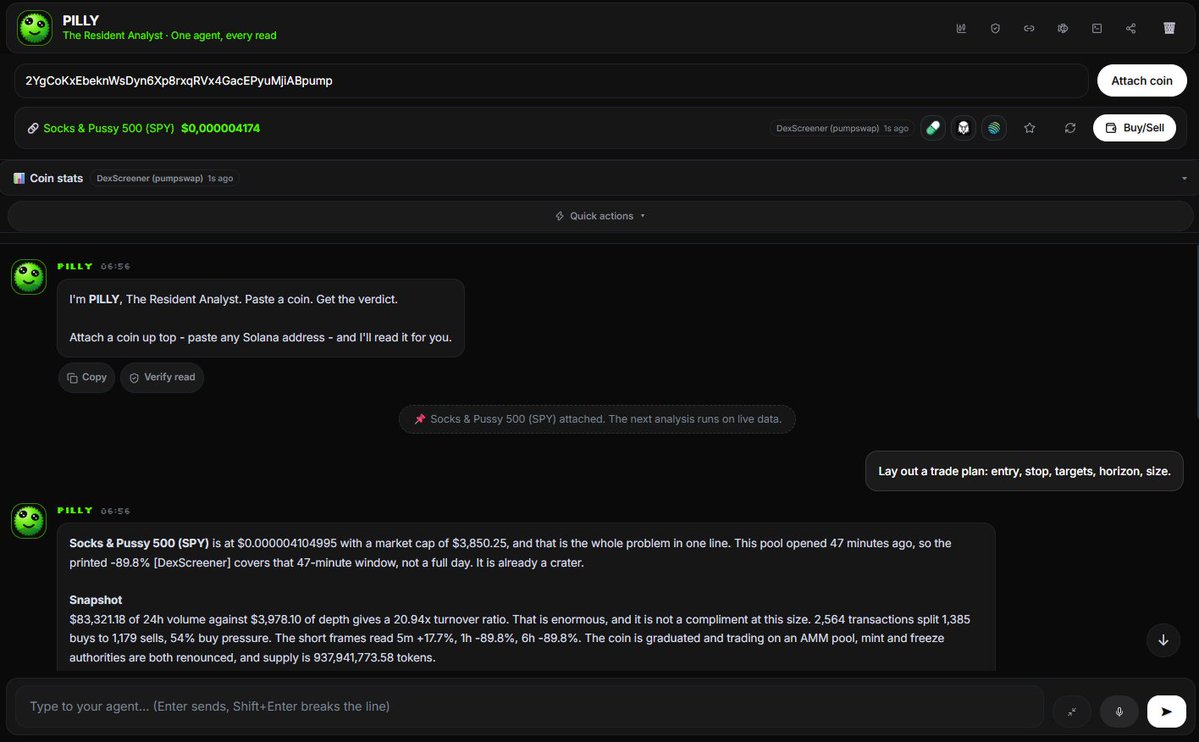Open the green pill pump.fun icon
This screenshot has width=1199, height=742.
[x=933, y=128]
